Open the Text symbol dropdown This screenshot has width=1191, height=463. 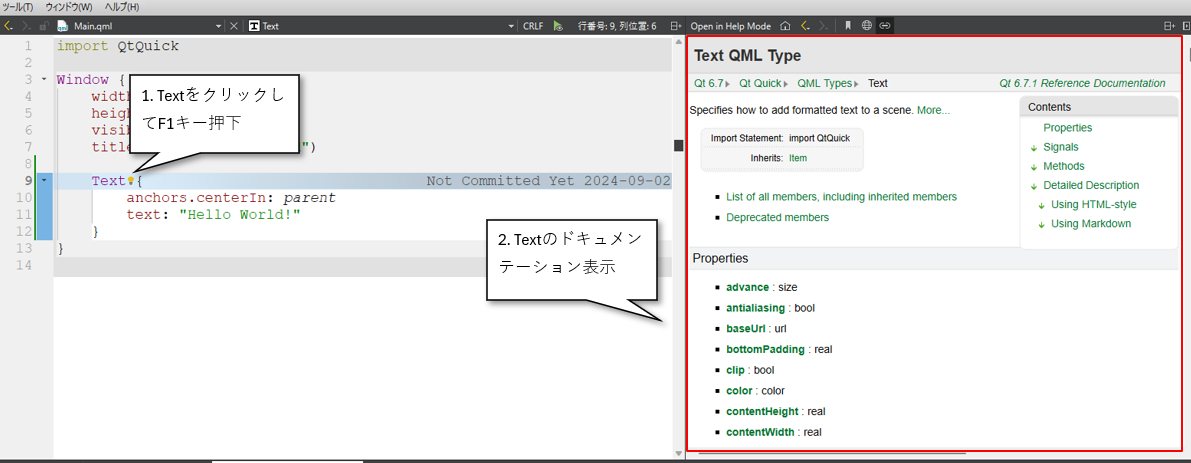(511, 26)
